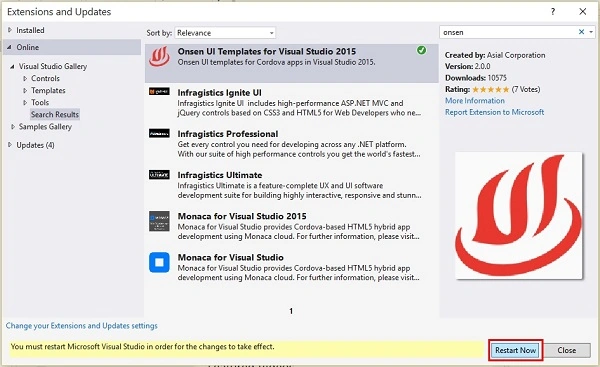600x367 pixels.
Task: Click the Created by: Asial Corporation text
Action: coord(495,55)
